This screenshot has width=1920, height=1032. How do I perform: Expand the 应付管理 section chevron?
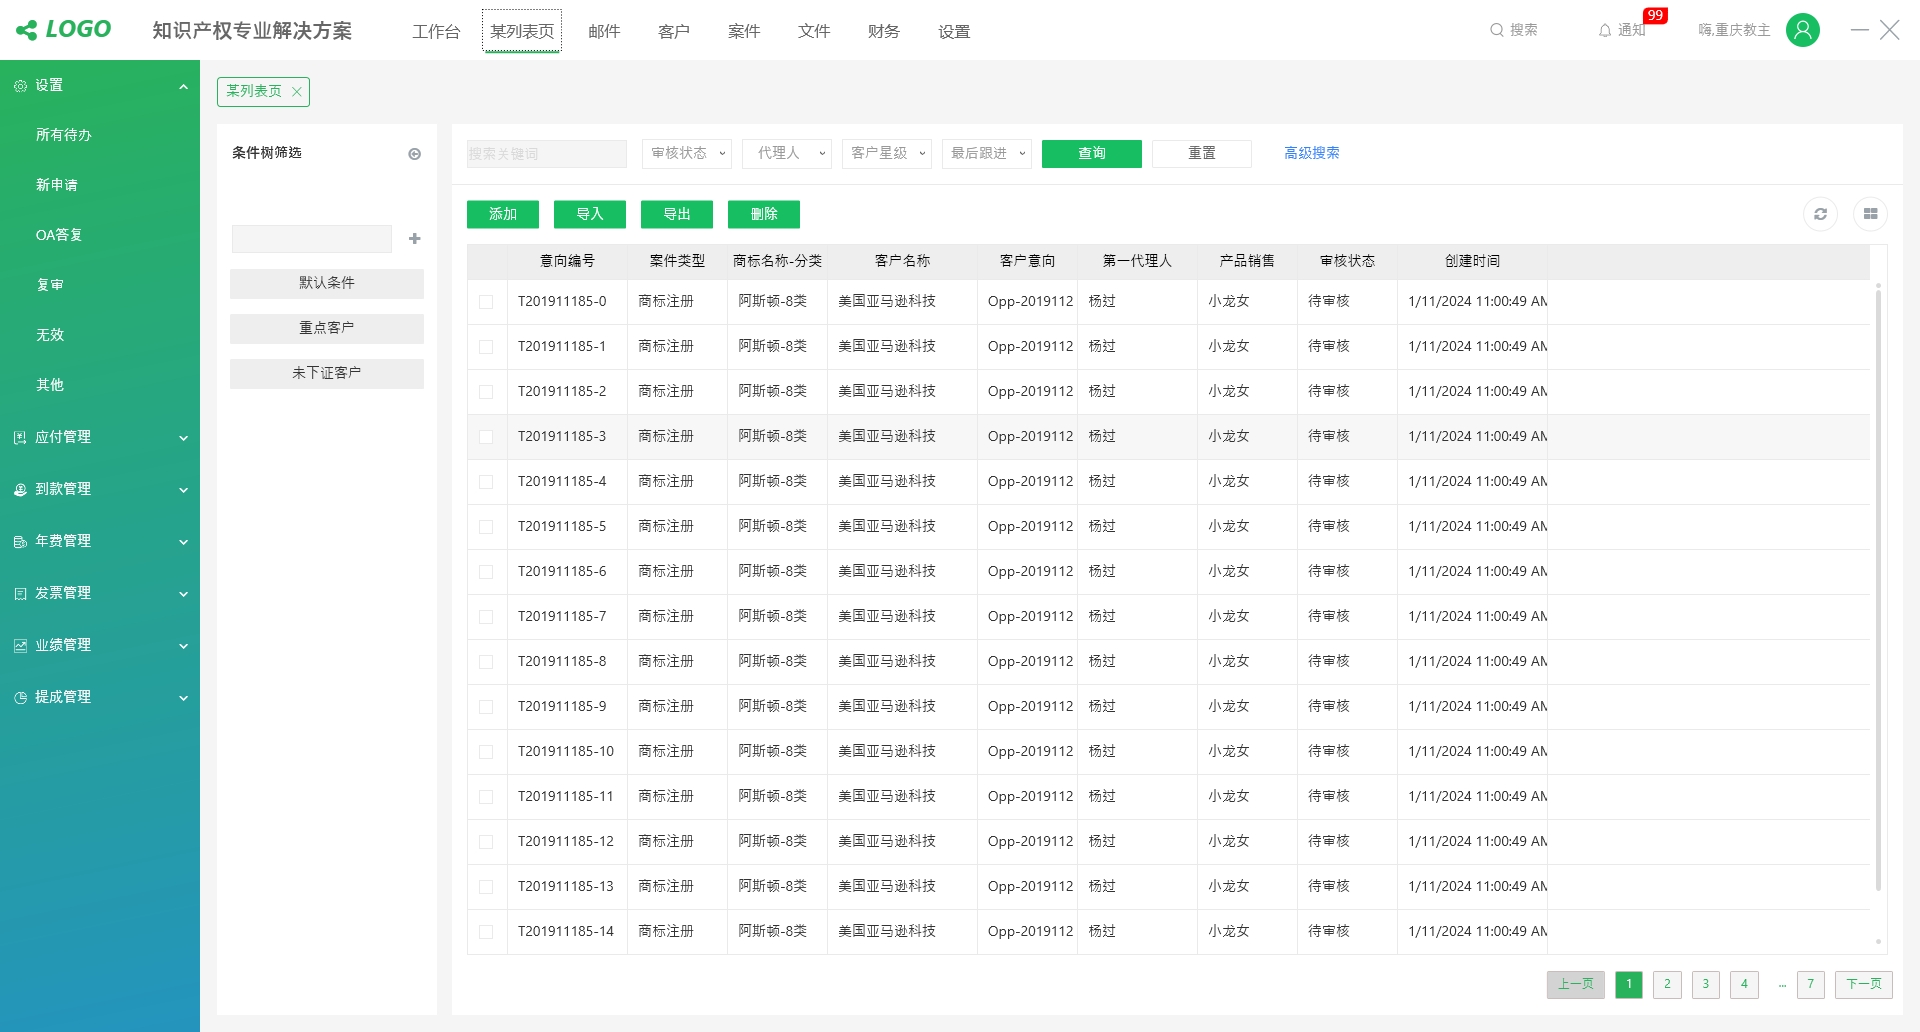(183, 438)
